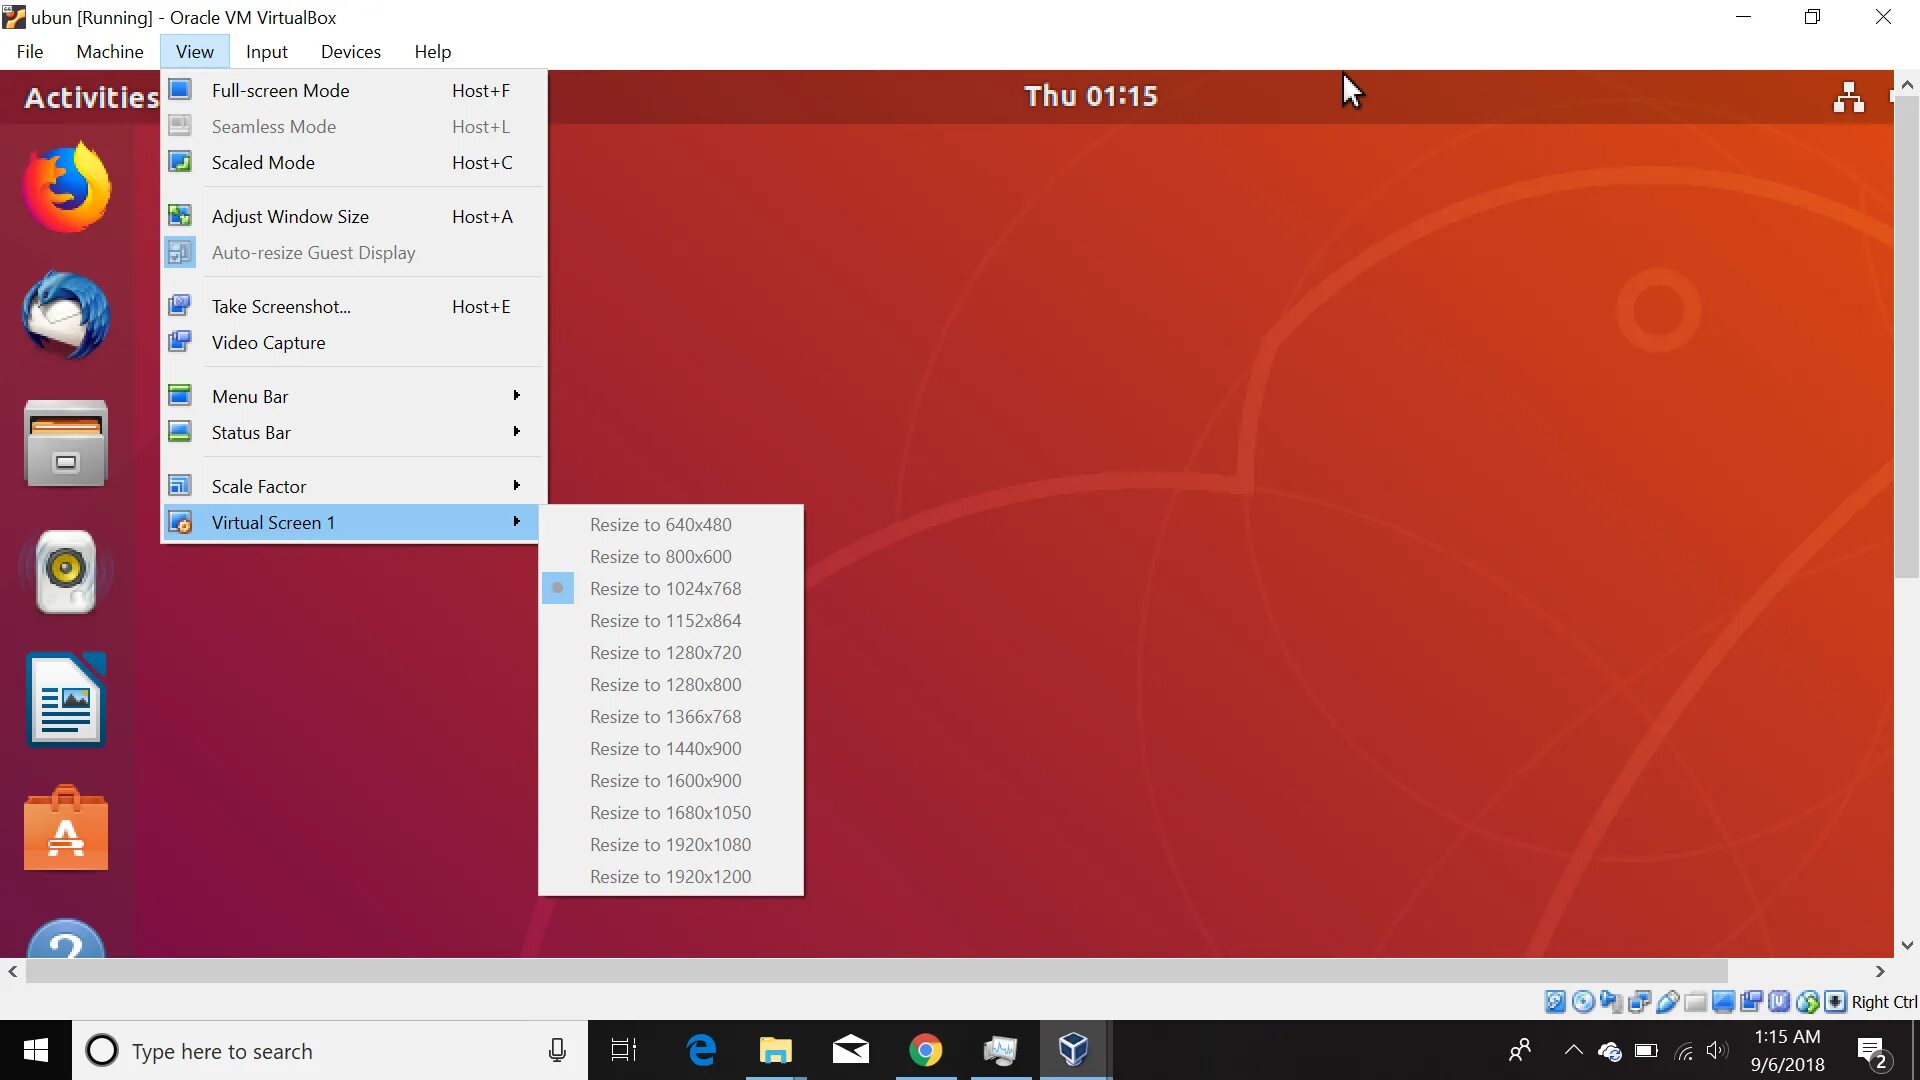Open Ubuntu Software orange bag icon
The height and width of the screenshot is (1080, 1920).
[x=66, y=828]
